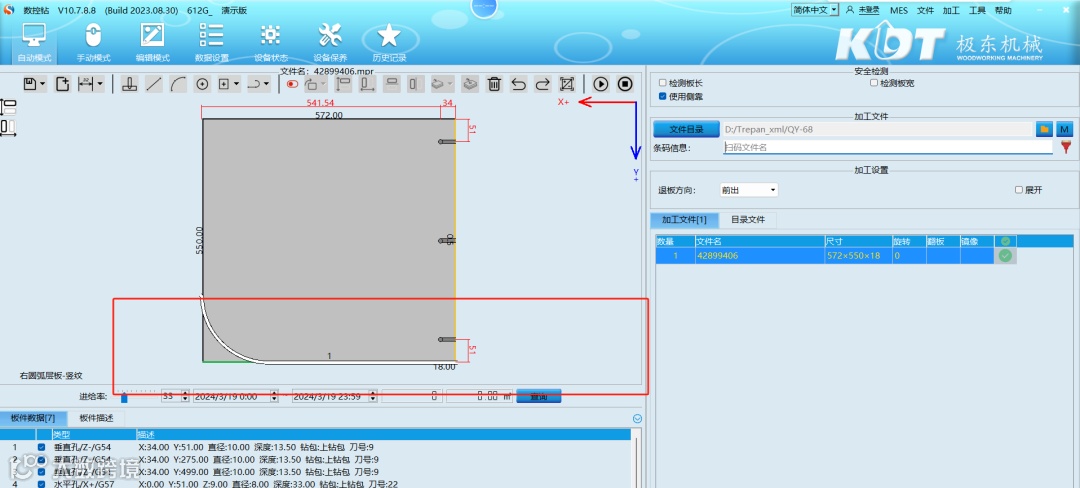Switch to the 目录文件 tab
This screenshot has width=1080, height=488.
(748, 220)
